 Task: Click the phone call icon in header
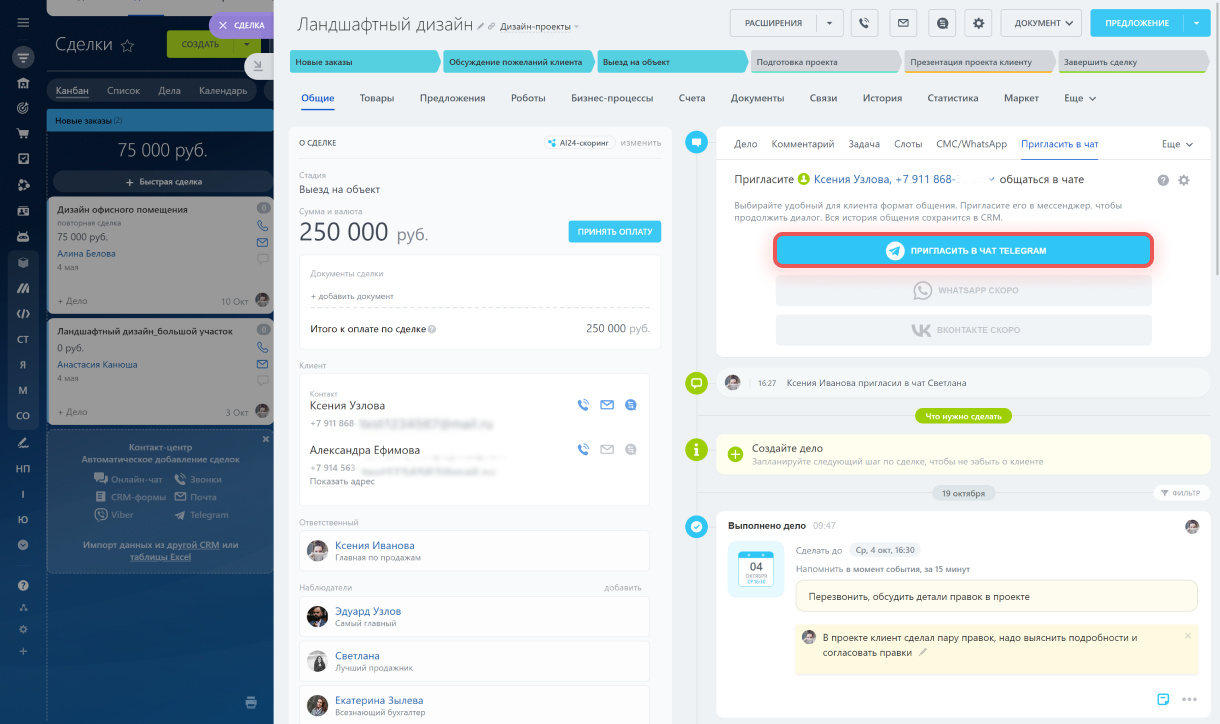[864, 23]
